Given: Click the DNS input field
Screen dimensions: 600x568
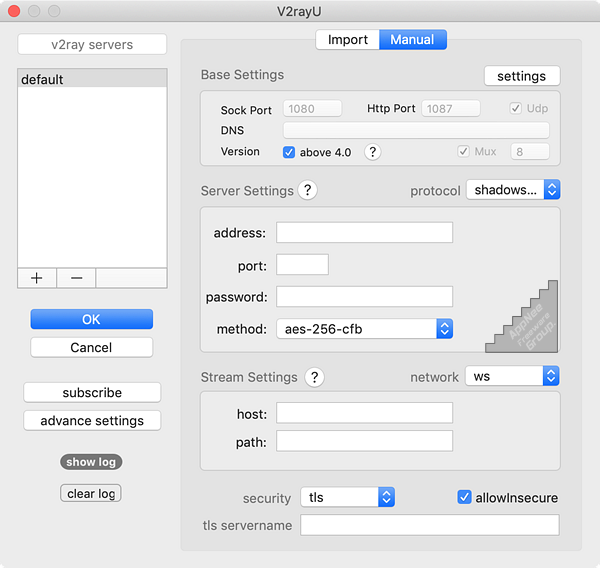Looking at the screenshot, I should [416, 130].
